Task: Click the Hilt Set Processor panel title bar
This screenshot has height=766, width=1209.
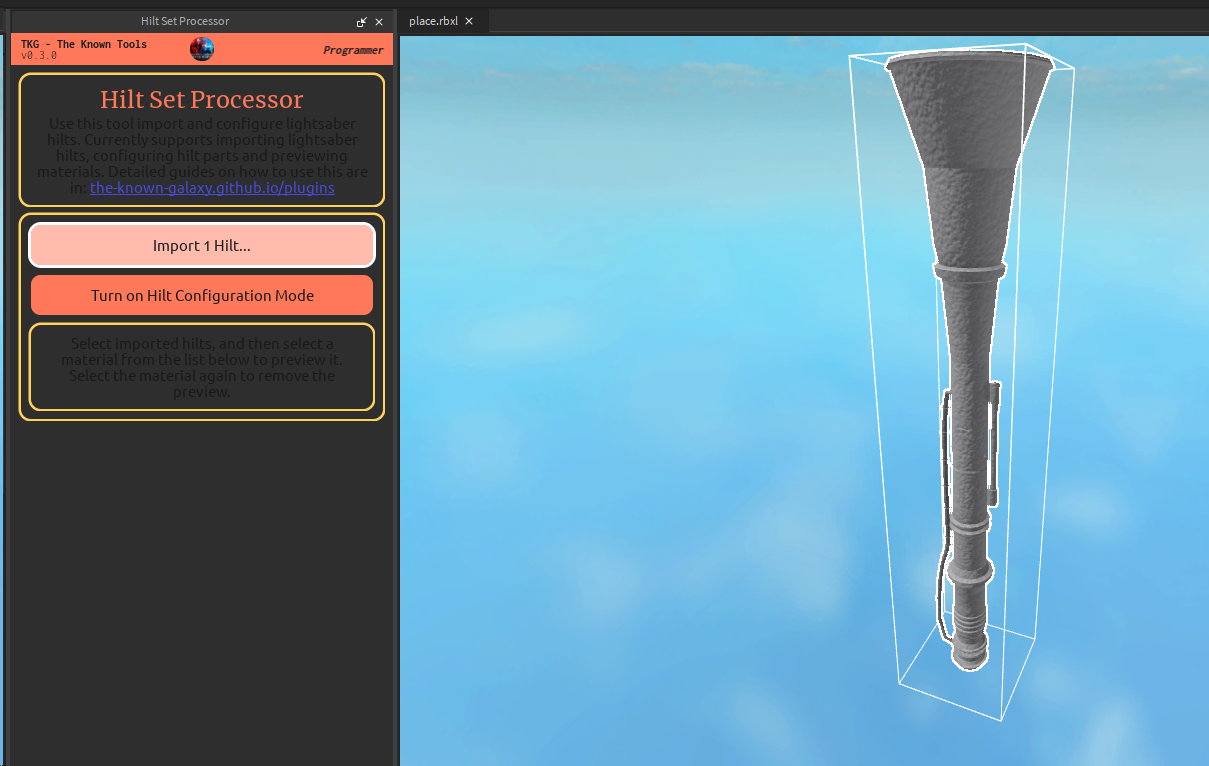Action: [184, 21]
